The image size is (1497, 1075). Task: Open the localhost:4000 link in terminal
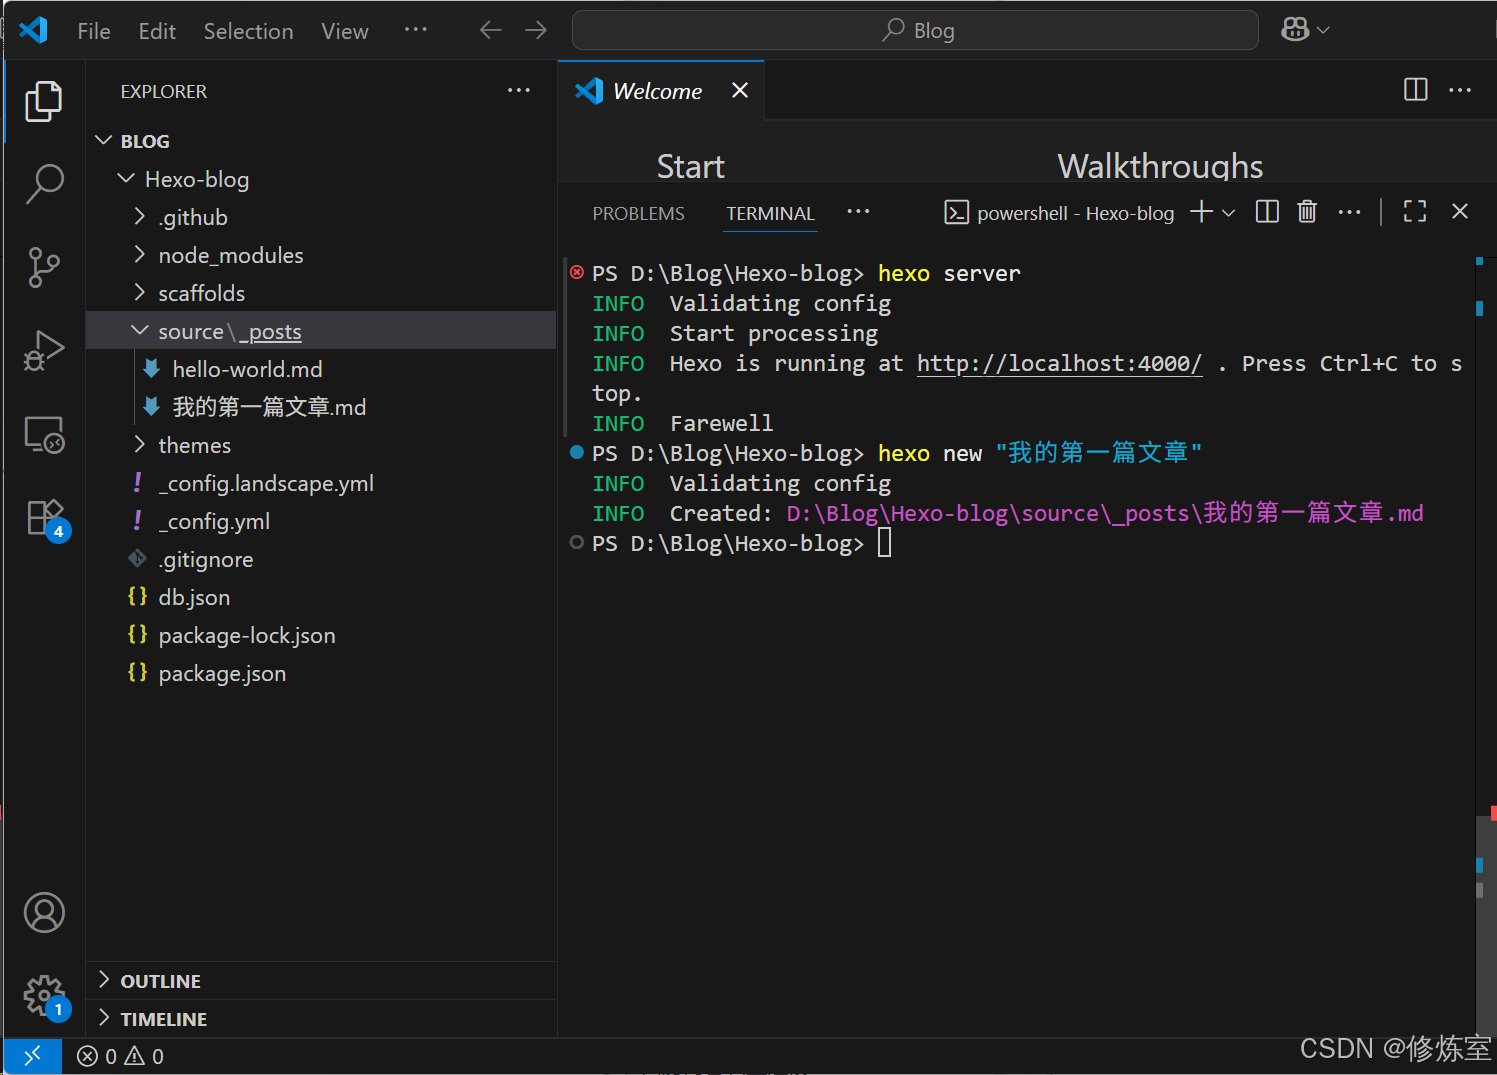1059,363
